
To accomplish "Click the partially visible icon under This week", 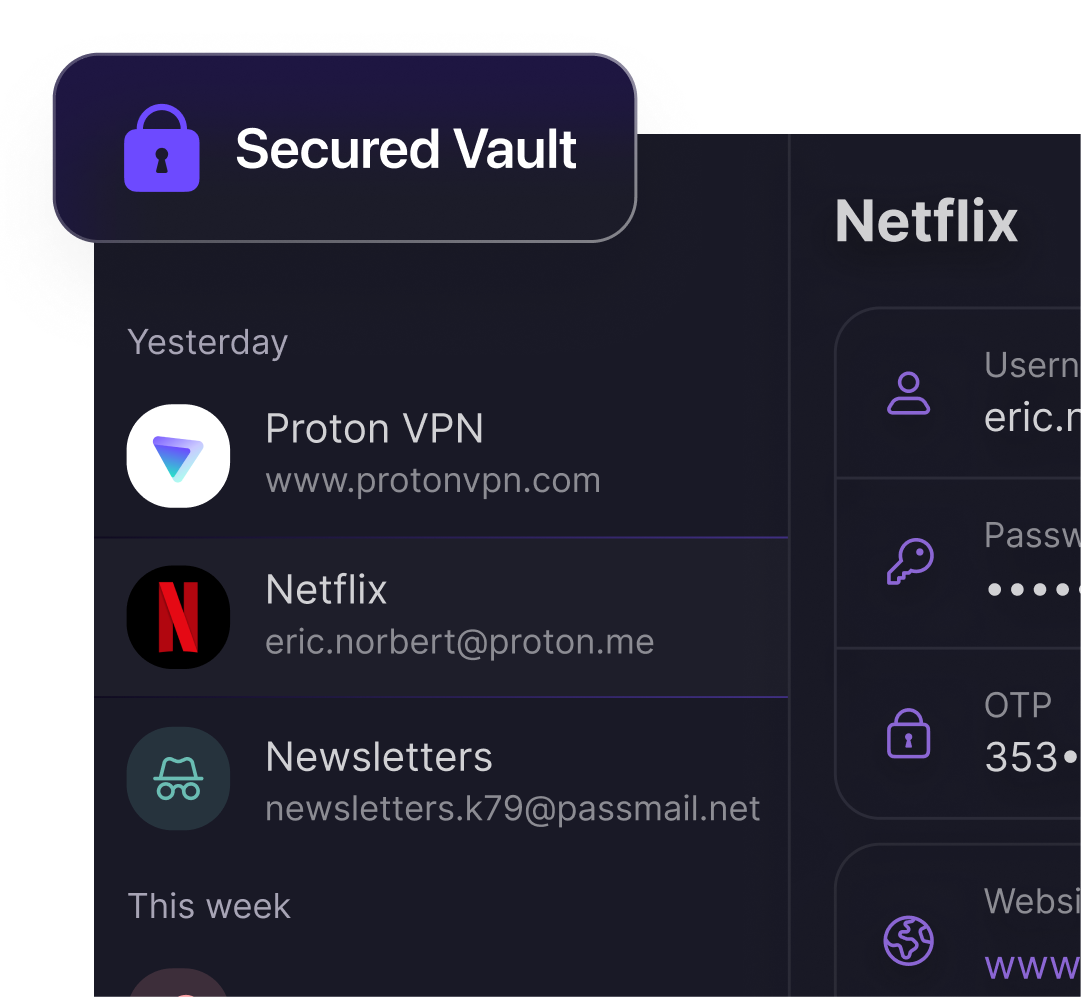I will (x=178, y=985).
